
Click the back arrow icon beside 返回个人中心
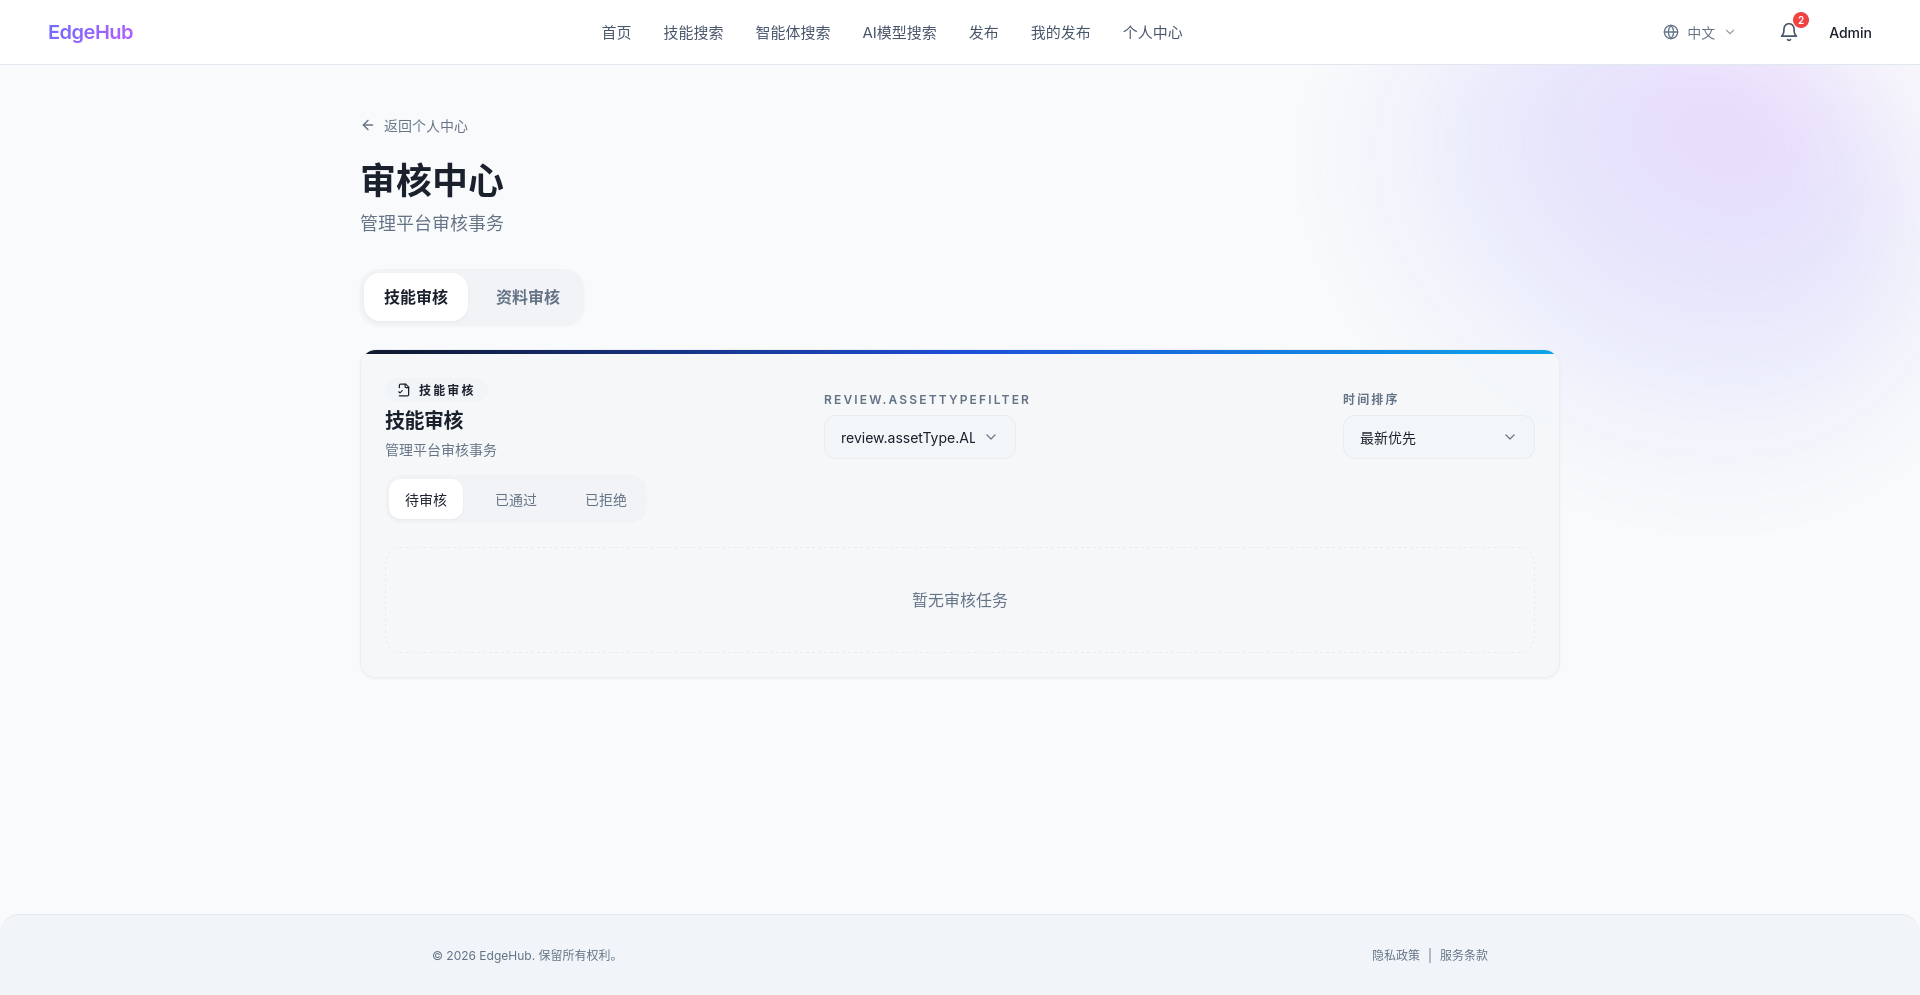[x=368, y=125]
